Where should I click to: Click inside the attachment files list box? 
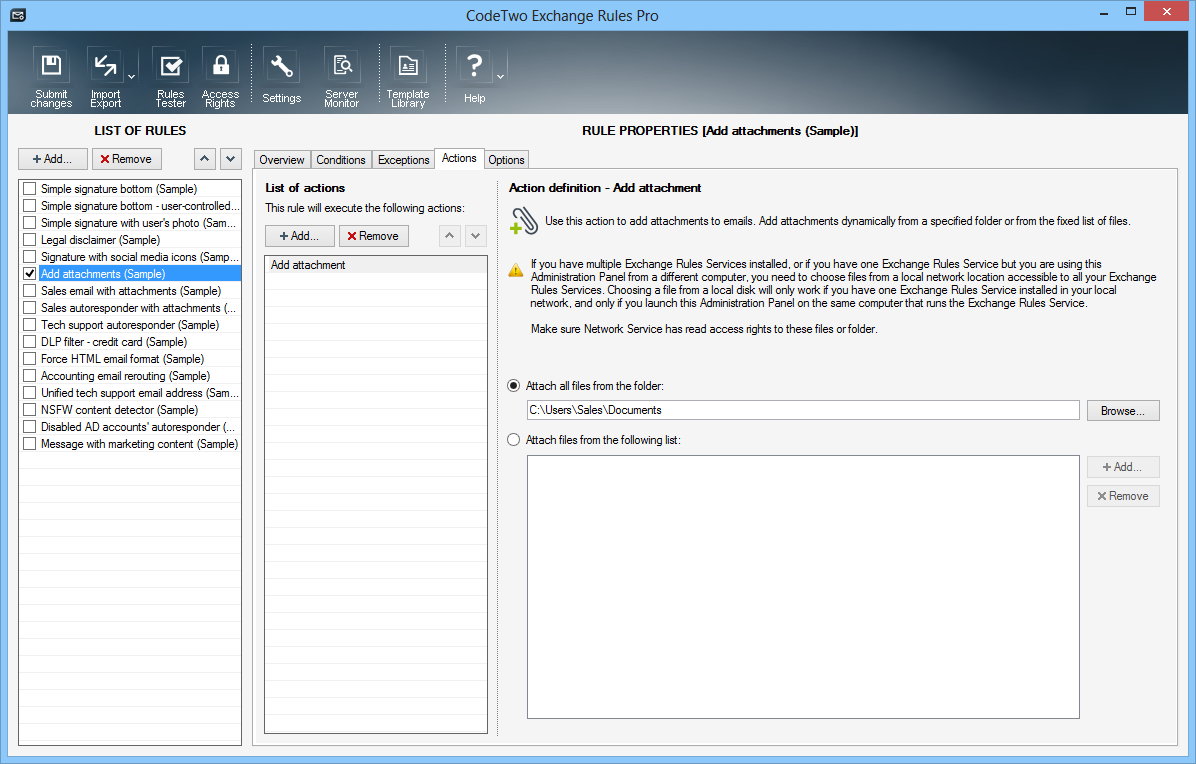(803, 587)
